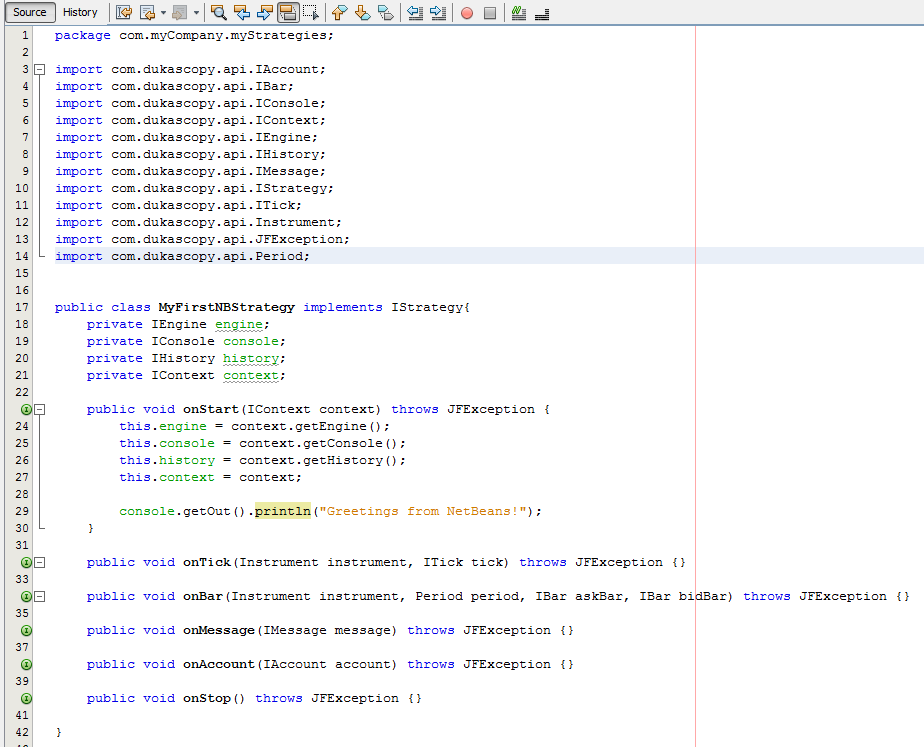
Task: Click the Back navigation icon
Action: [148, 12]
